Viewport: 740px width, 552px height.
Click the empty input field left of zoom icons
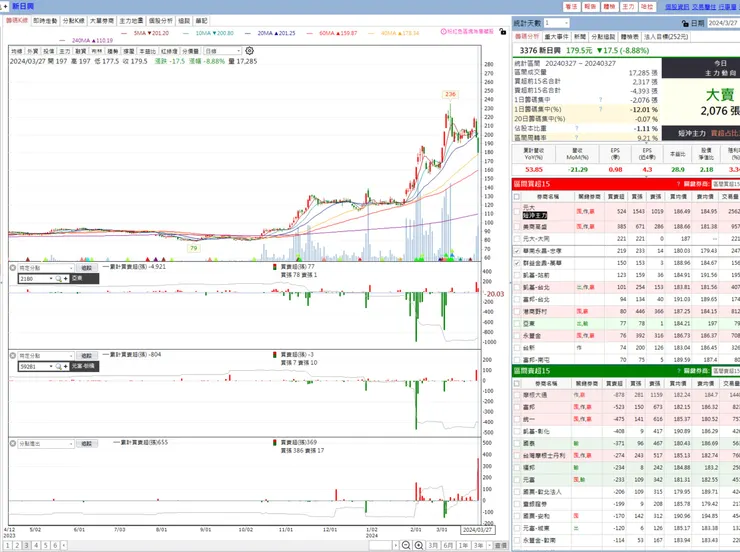coord(380,545)
